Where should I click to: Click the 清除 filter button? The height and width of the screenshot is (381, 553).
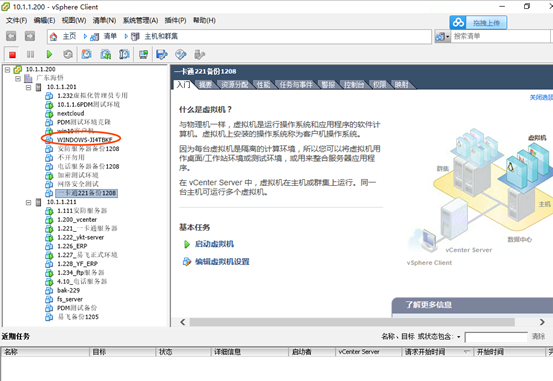tap(539, 337)
